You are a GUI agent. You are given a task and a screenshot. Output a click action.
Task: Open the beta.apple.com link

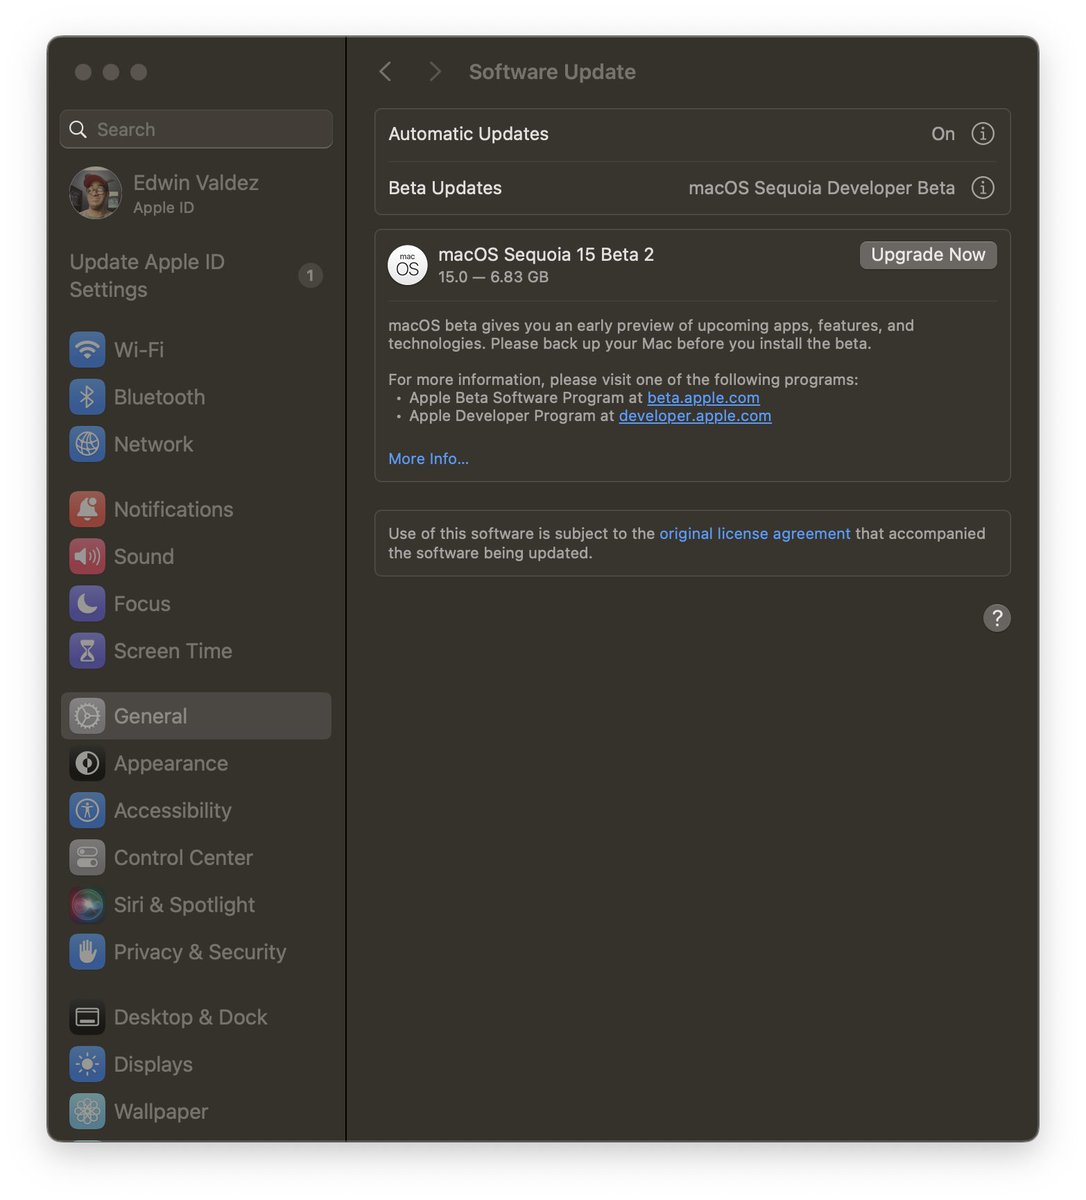coord(703,397)
